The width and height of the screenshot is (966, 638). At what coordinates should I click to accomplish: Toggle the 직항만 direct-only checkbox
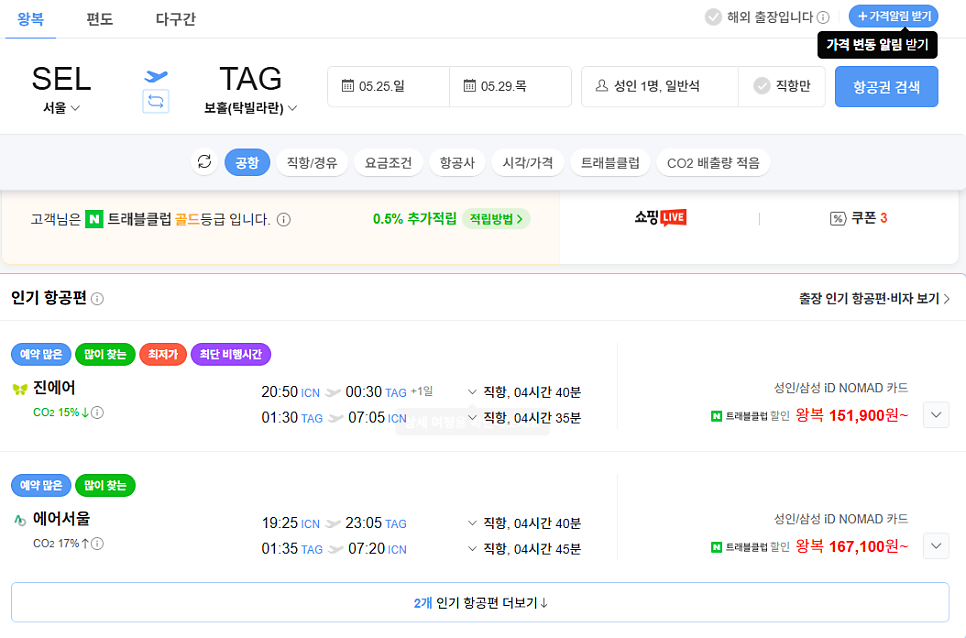762,86
